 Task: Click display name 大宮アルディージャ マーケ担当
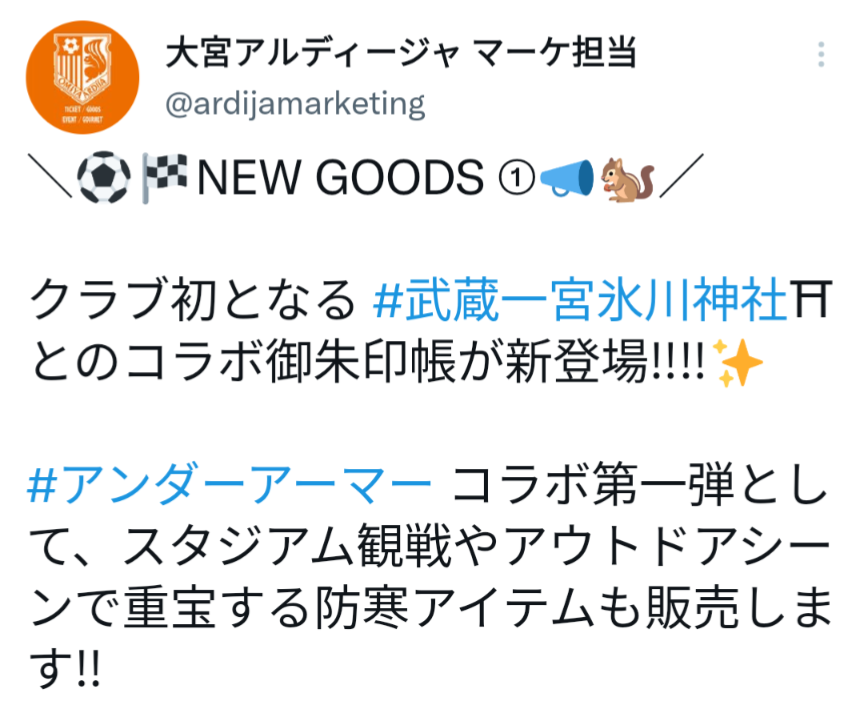(x=401, y=53)
